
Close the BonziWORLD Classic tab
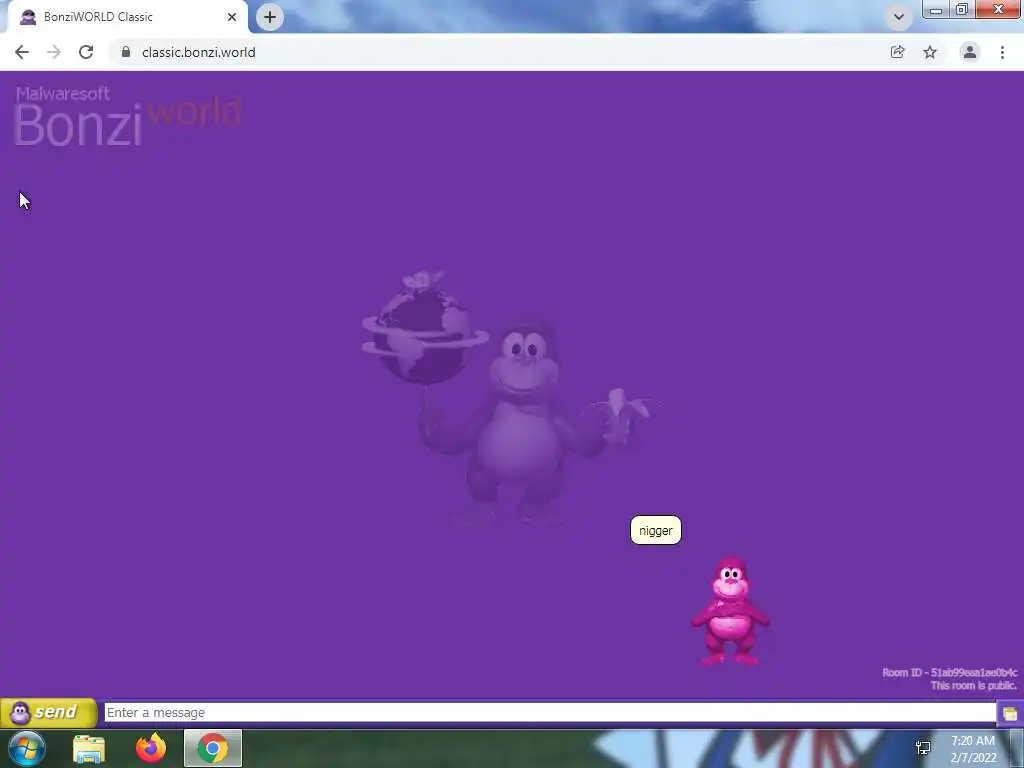point(232,17)
